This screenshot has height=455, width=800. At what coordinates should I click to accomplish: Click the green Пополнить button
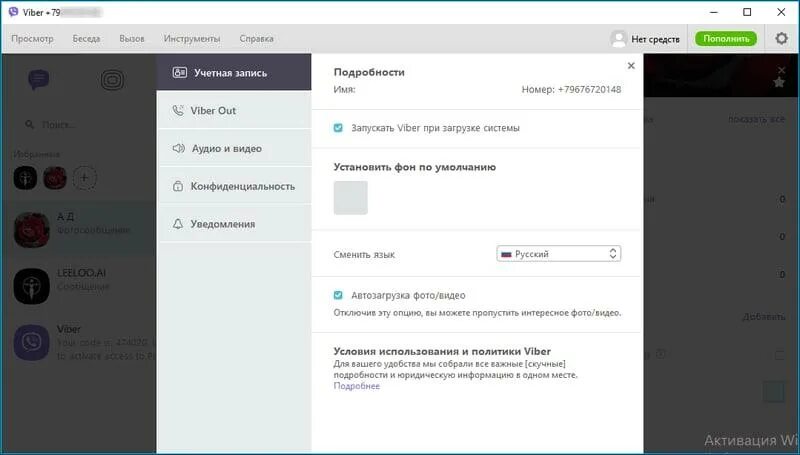(726, 39)
